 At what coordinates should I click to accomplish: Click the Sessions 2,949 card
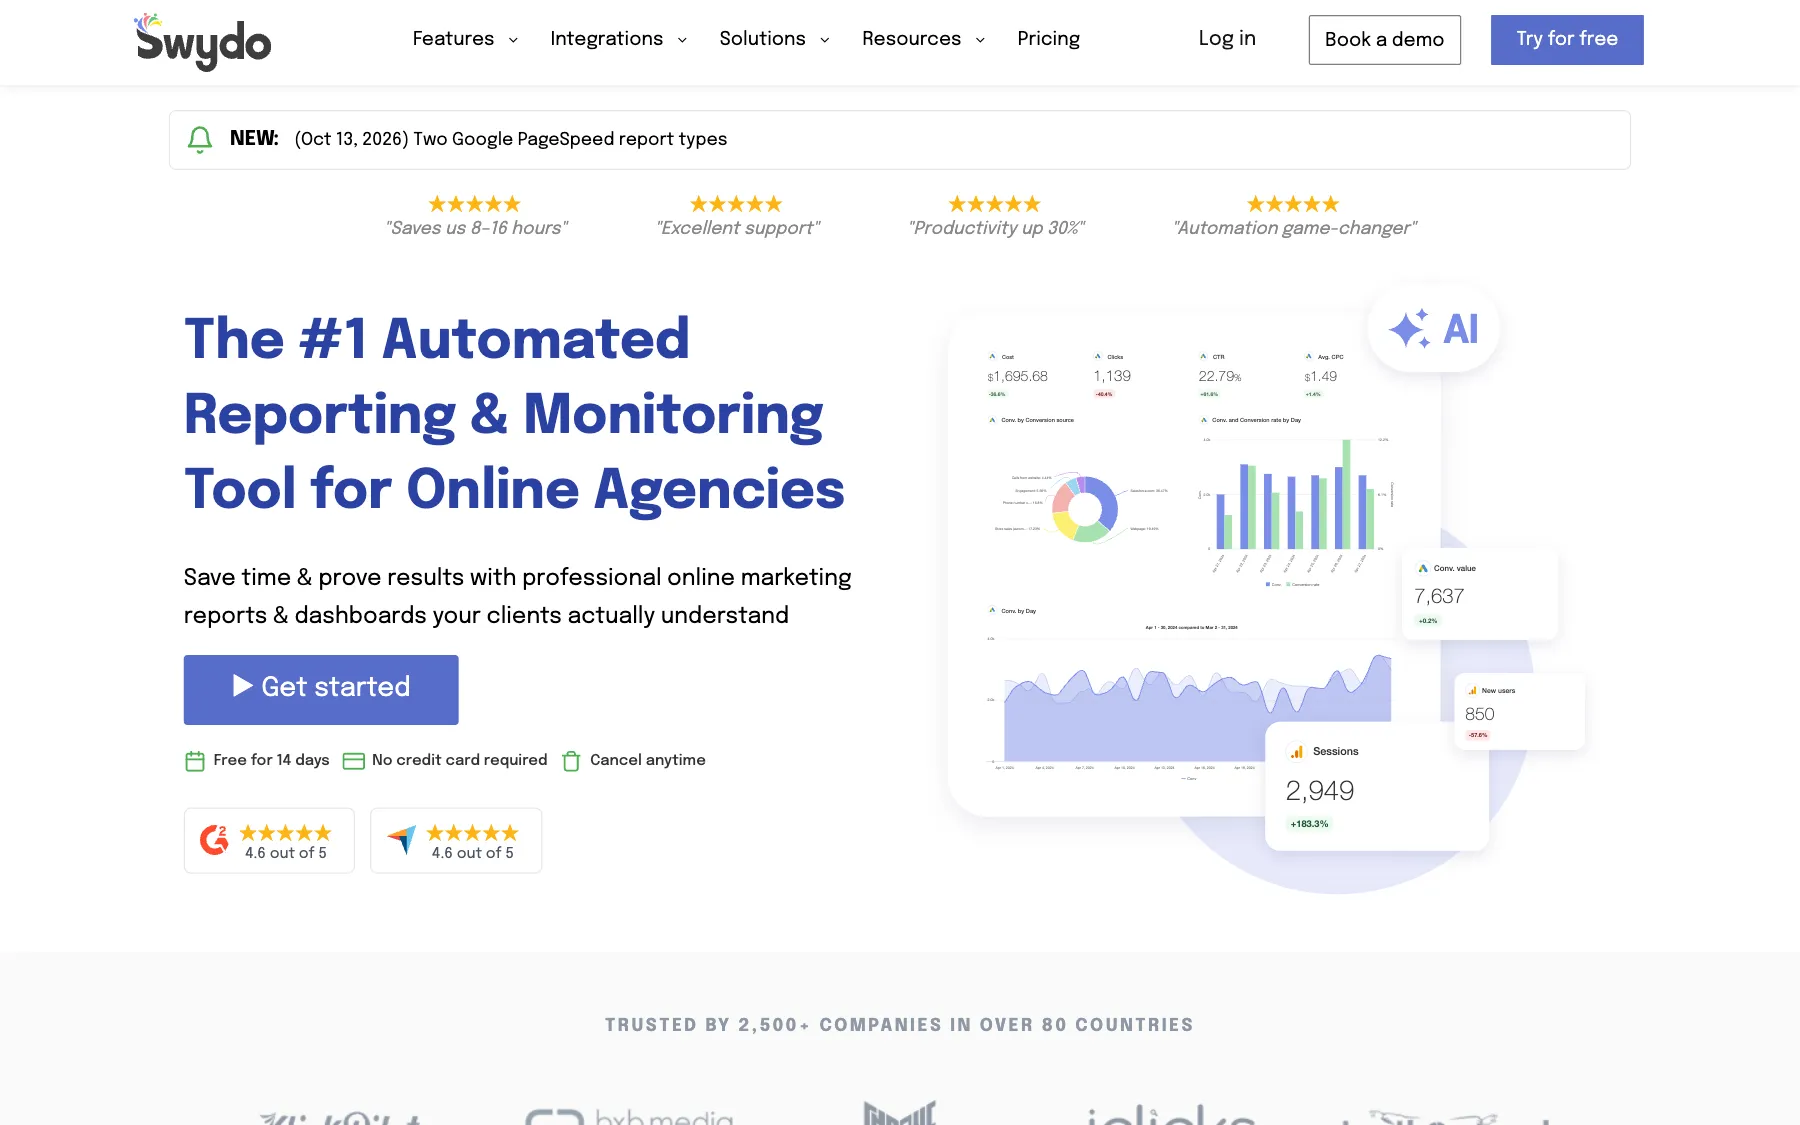pyautogui.click(x=1376, y=786)
